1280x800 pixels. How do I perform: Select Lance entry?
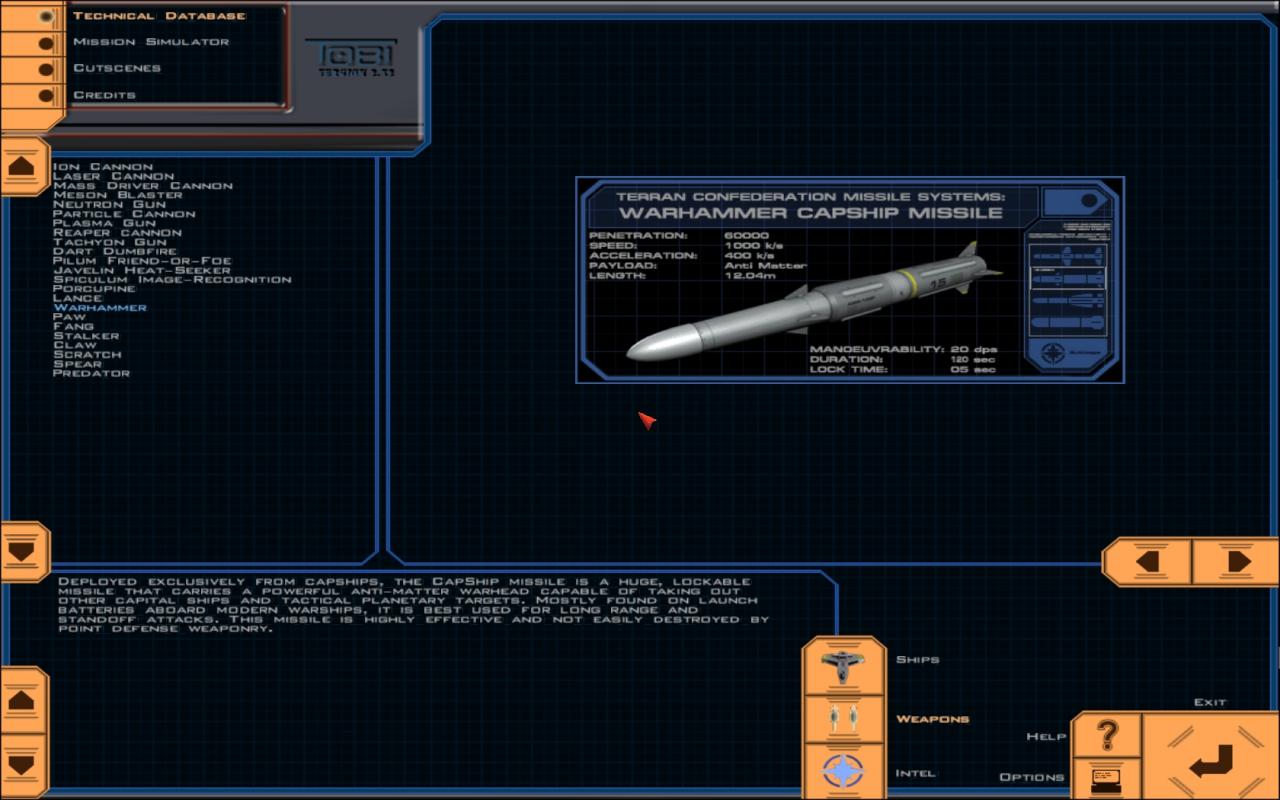pos(78,298)
